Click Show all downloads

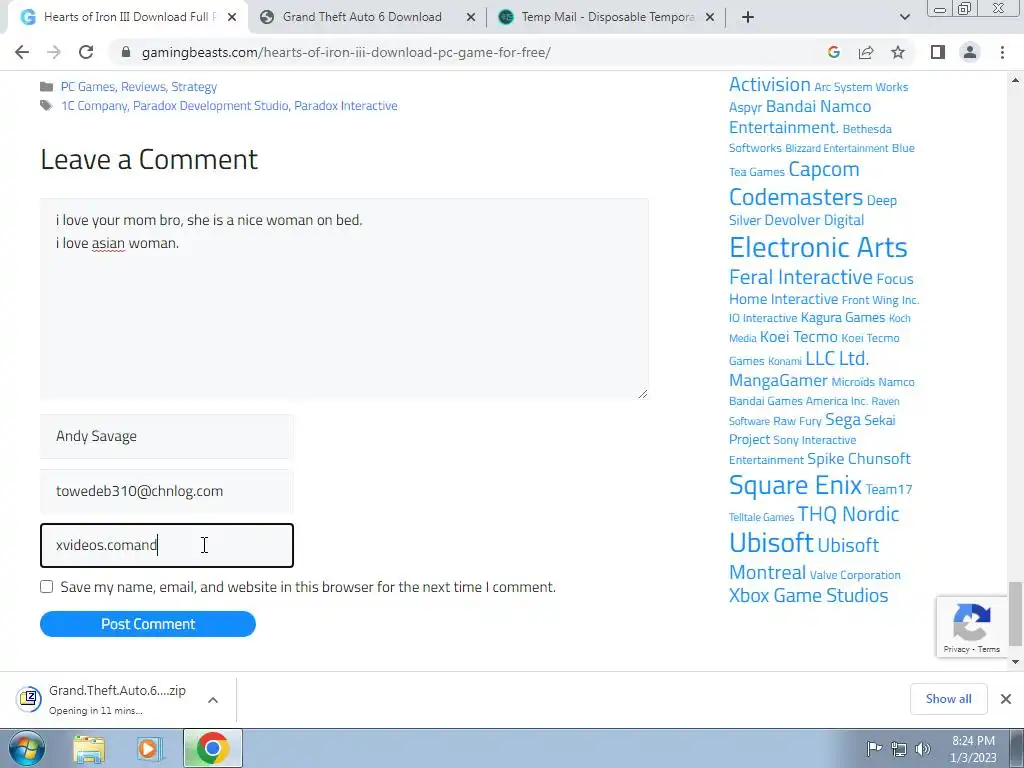click(948, 699)
